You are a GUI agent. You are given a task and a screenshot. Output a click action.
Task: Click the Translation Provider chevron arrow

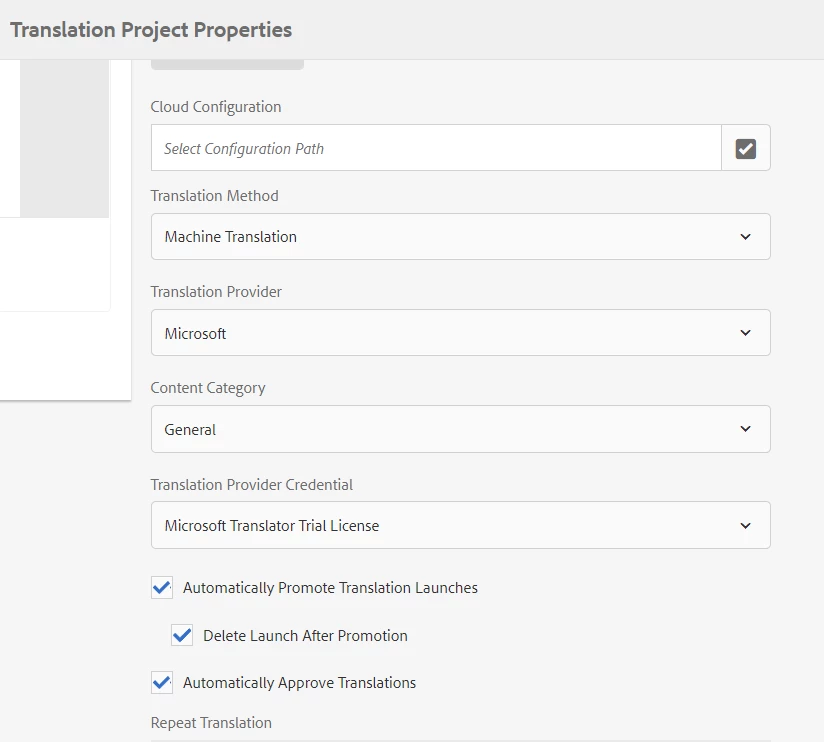(745, 333)
